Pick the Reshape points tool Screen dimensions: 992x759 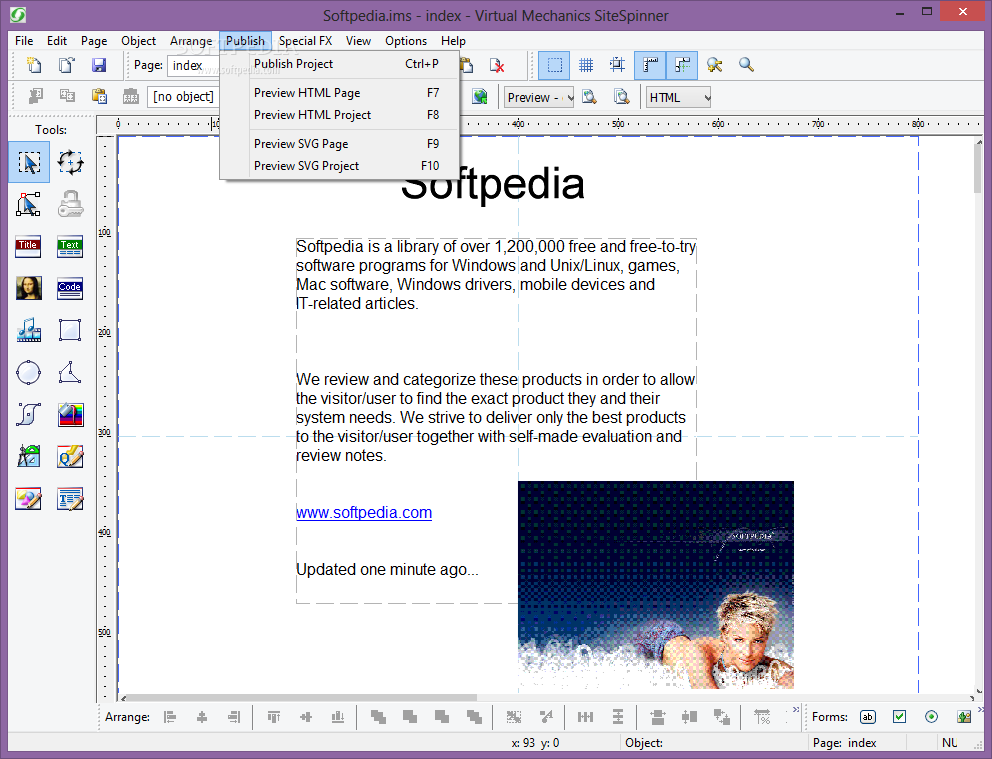29,204
